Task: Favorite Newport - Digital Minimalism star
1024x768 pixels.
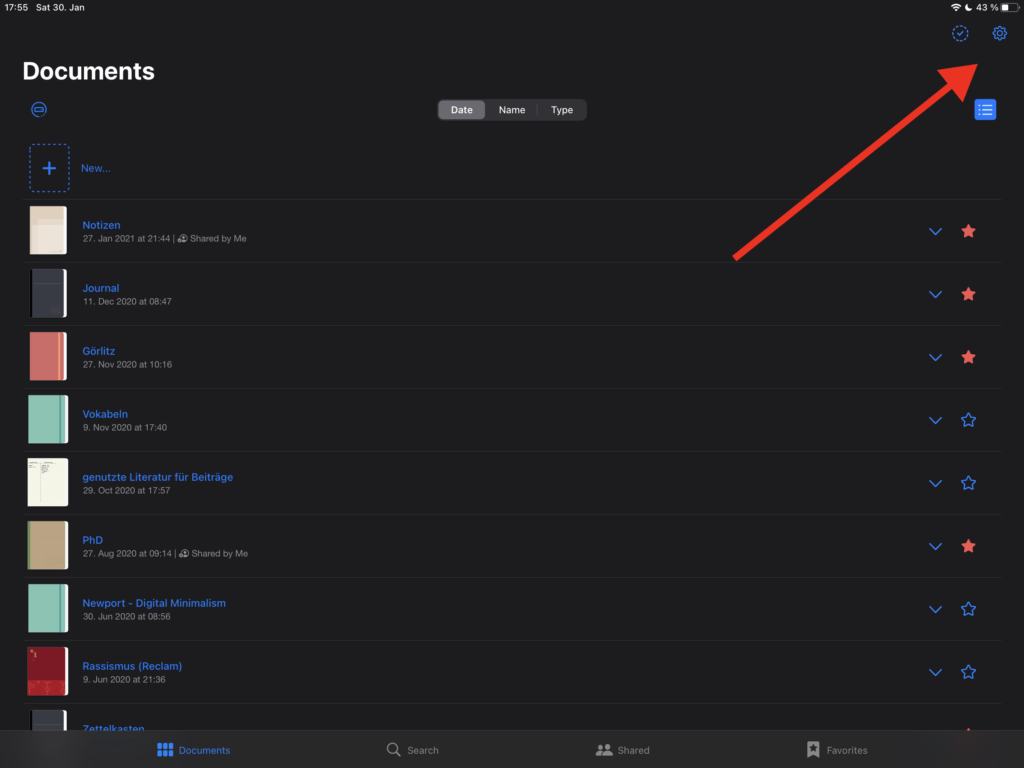Action: (x=968, y=609)
